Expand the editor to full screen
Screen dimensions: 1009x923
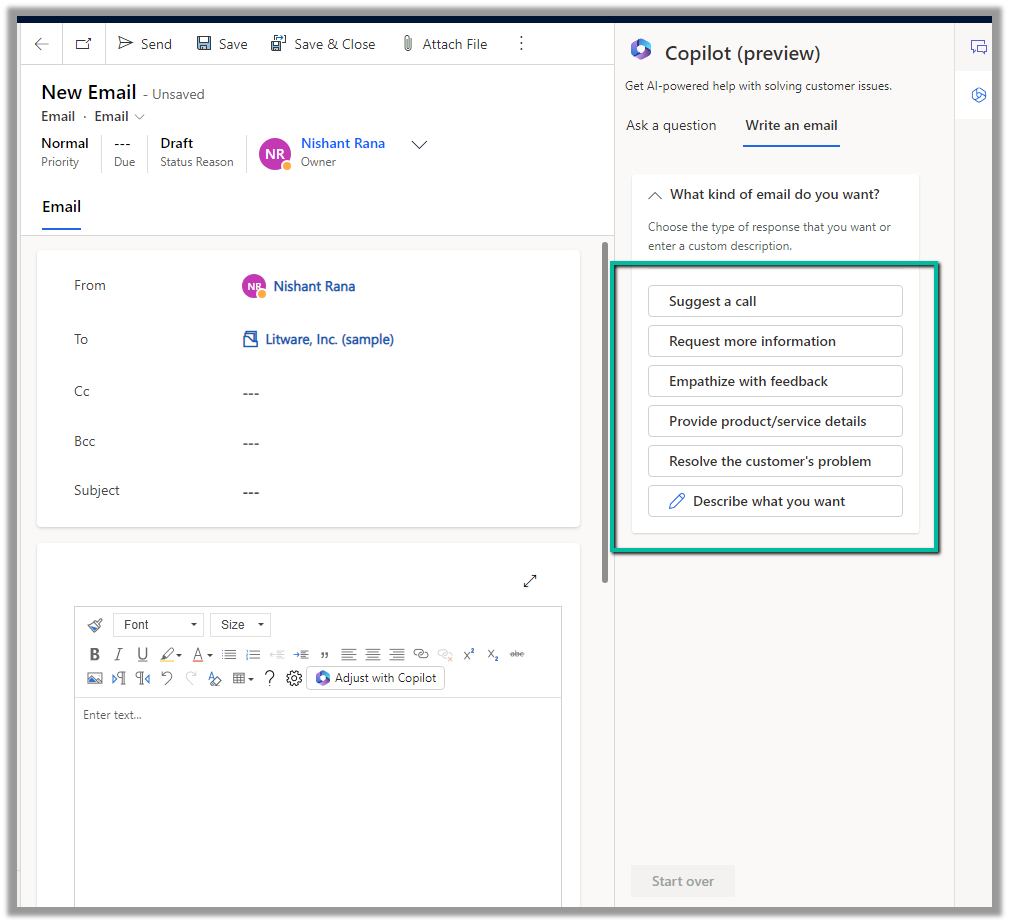[x=530, y=581]
